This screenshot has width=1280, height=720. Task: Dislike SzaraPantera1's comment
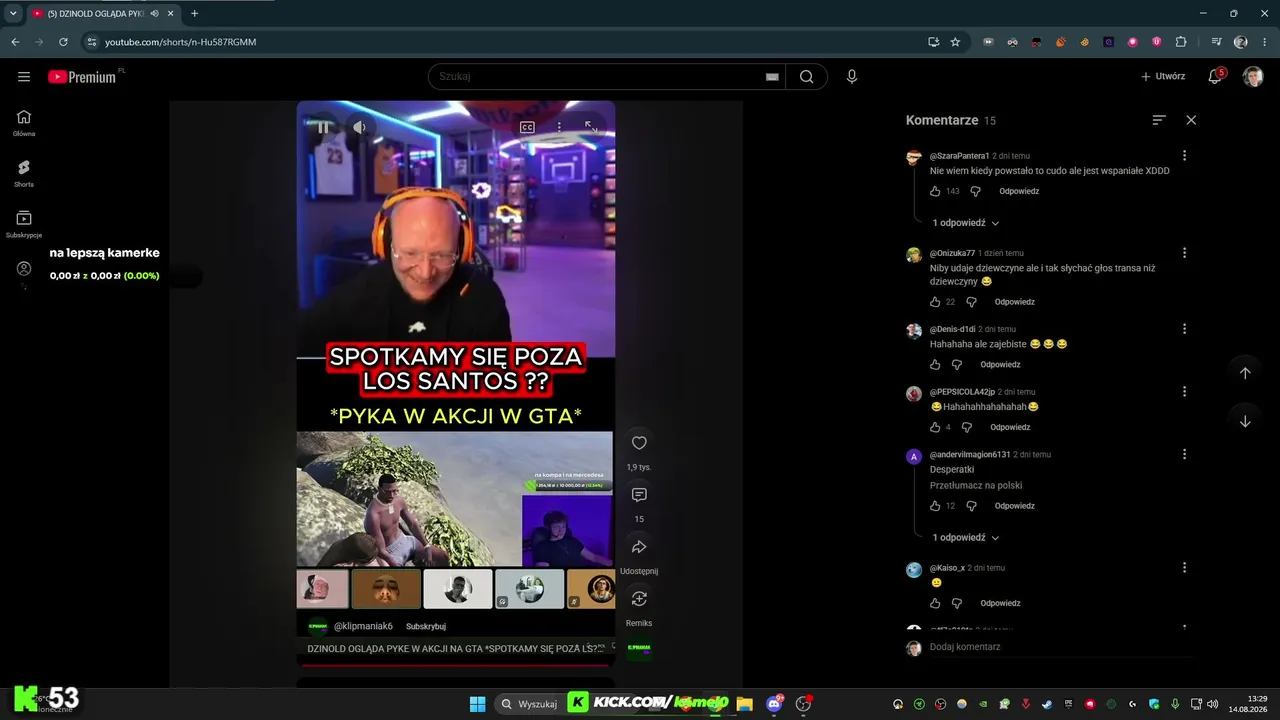coord(975,191)
